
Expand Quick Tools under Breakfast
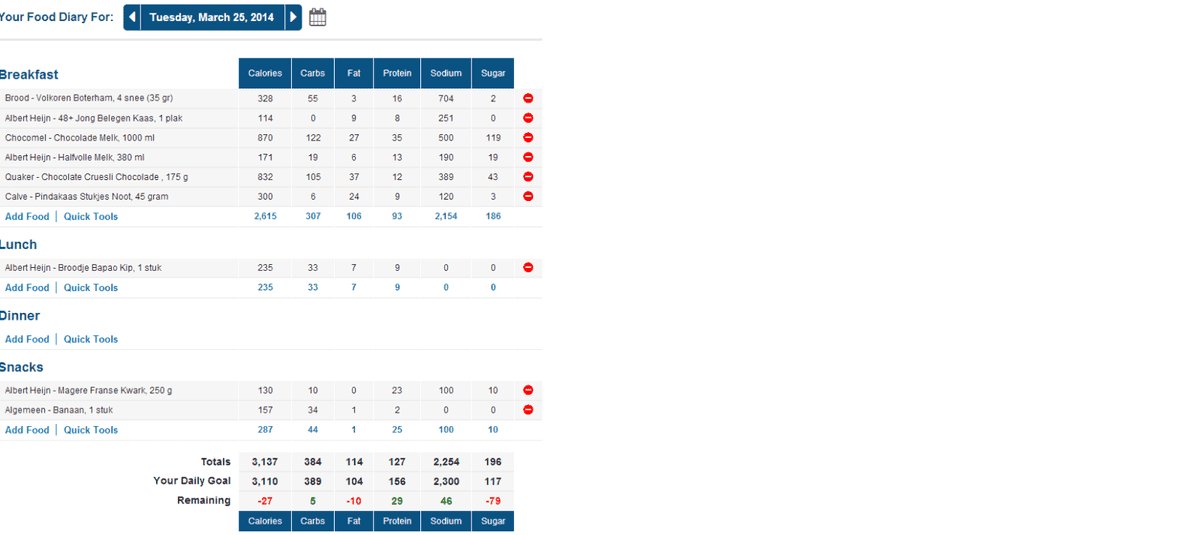91,216
